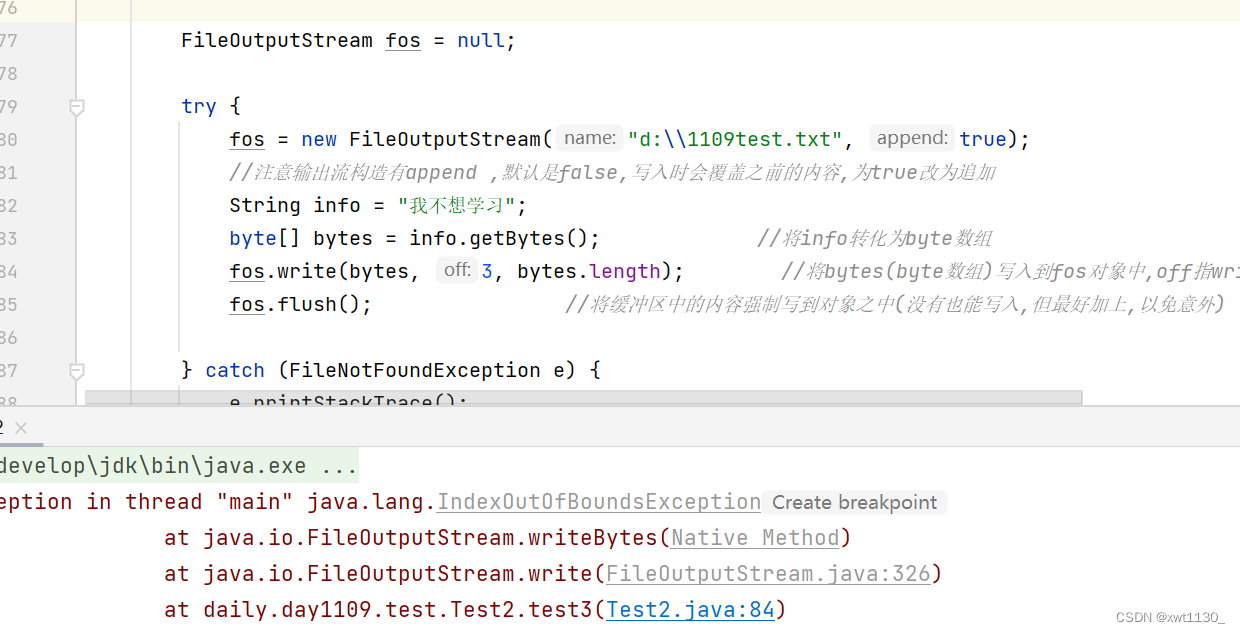Collapse the catch block fold marker

click(x=77, y=370)
